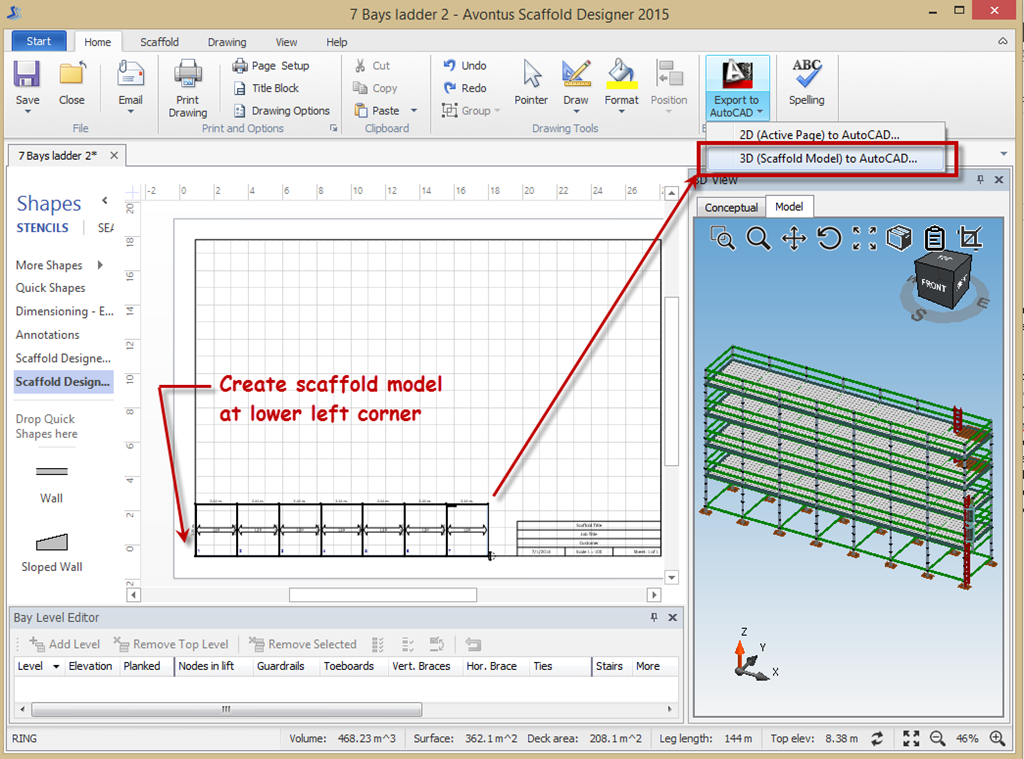Click fit-to-window icon in status bar
This screenshot has height=759, width=1024.
[911, 739]
